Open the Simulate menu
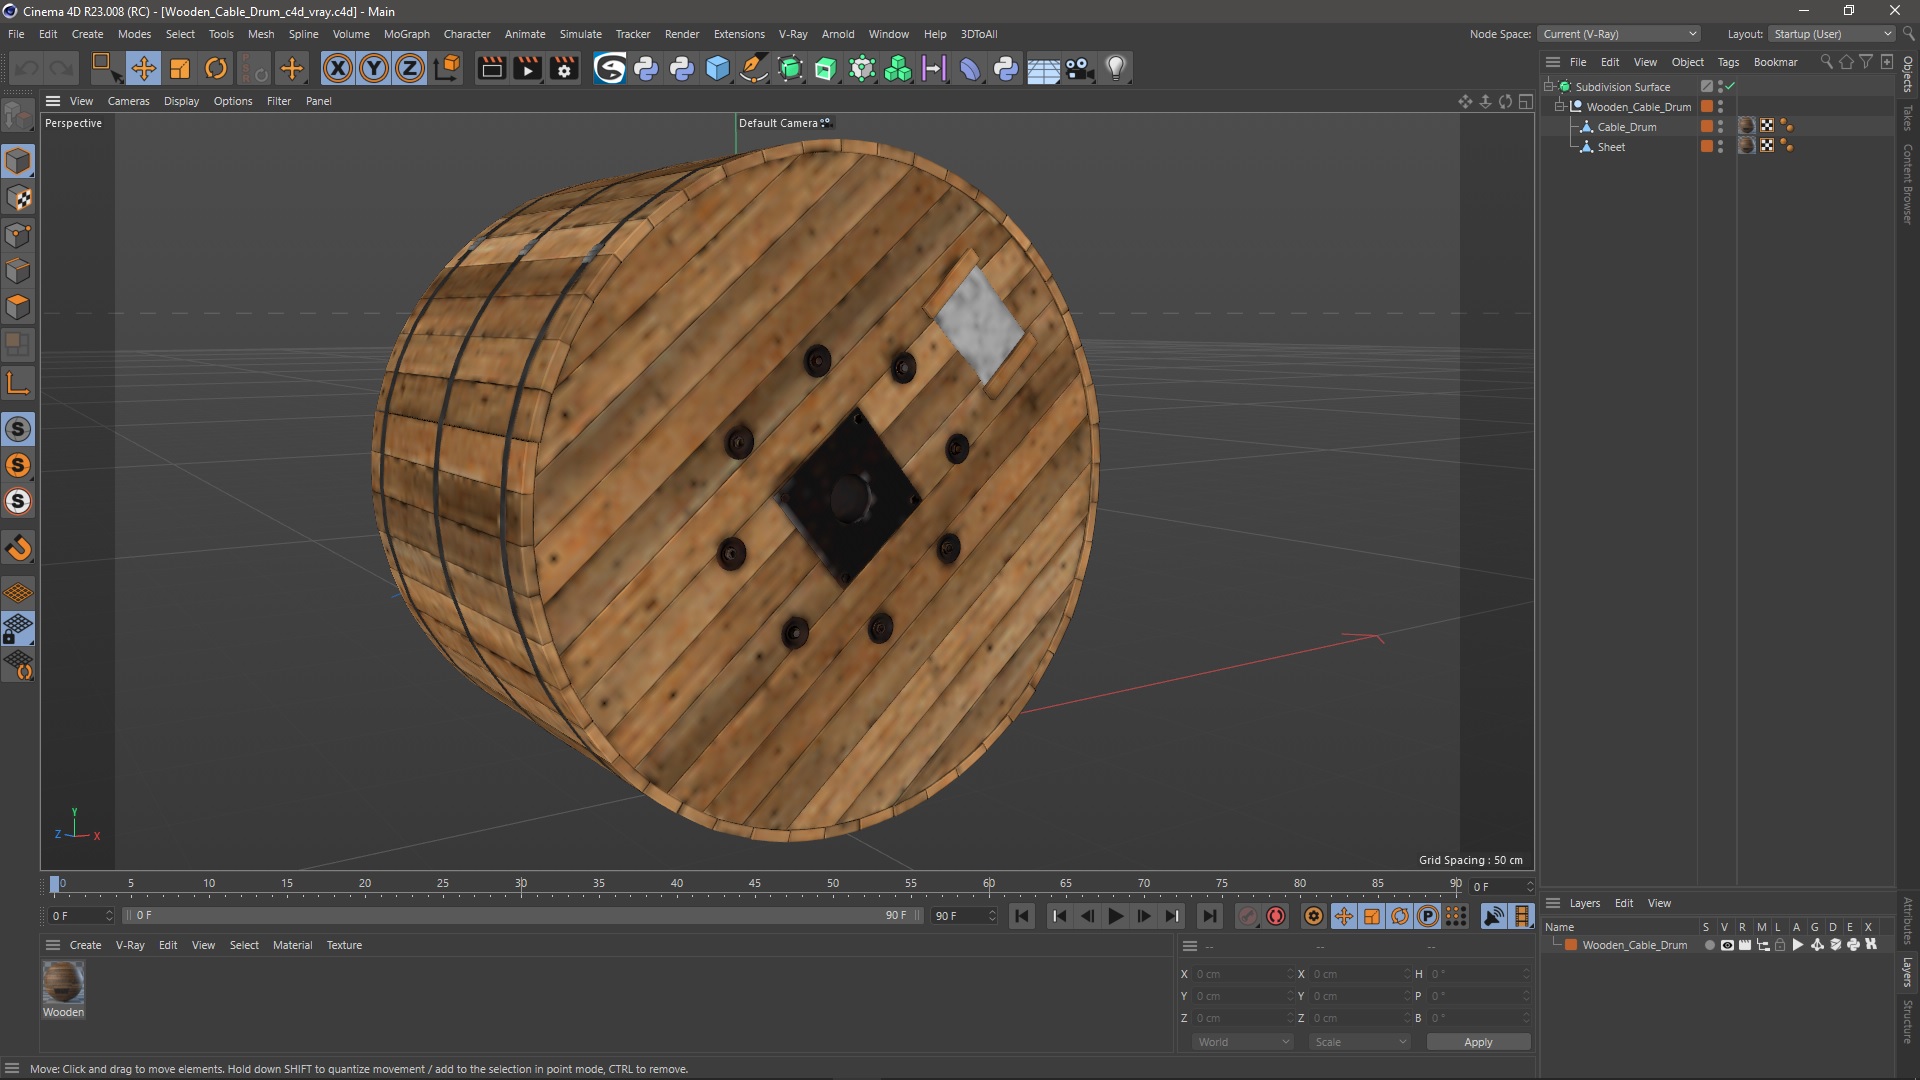 (580, 34)
